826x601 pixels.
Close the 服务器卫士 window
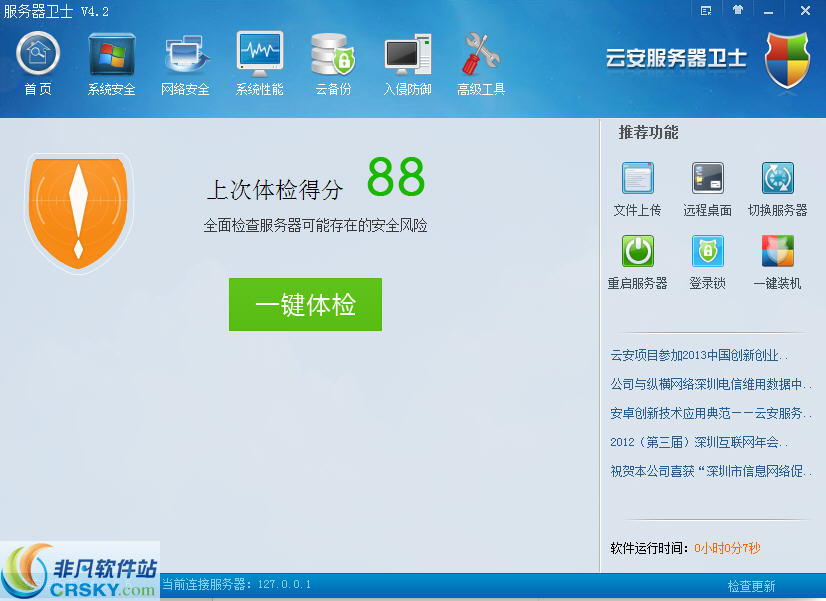[x=805, y=11]
